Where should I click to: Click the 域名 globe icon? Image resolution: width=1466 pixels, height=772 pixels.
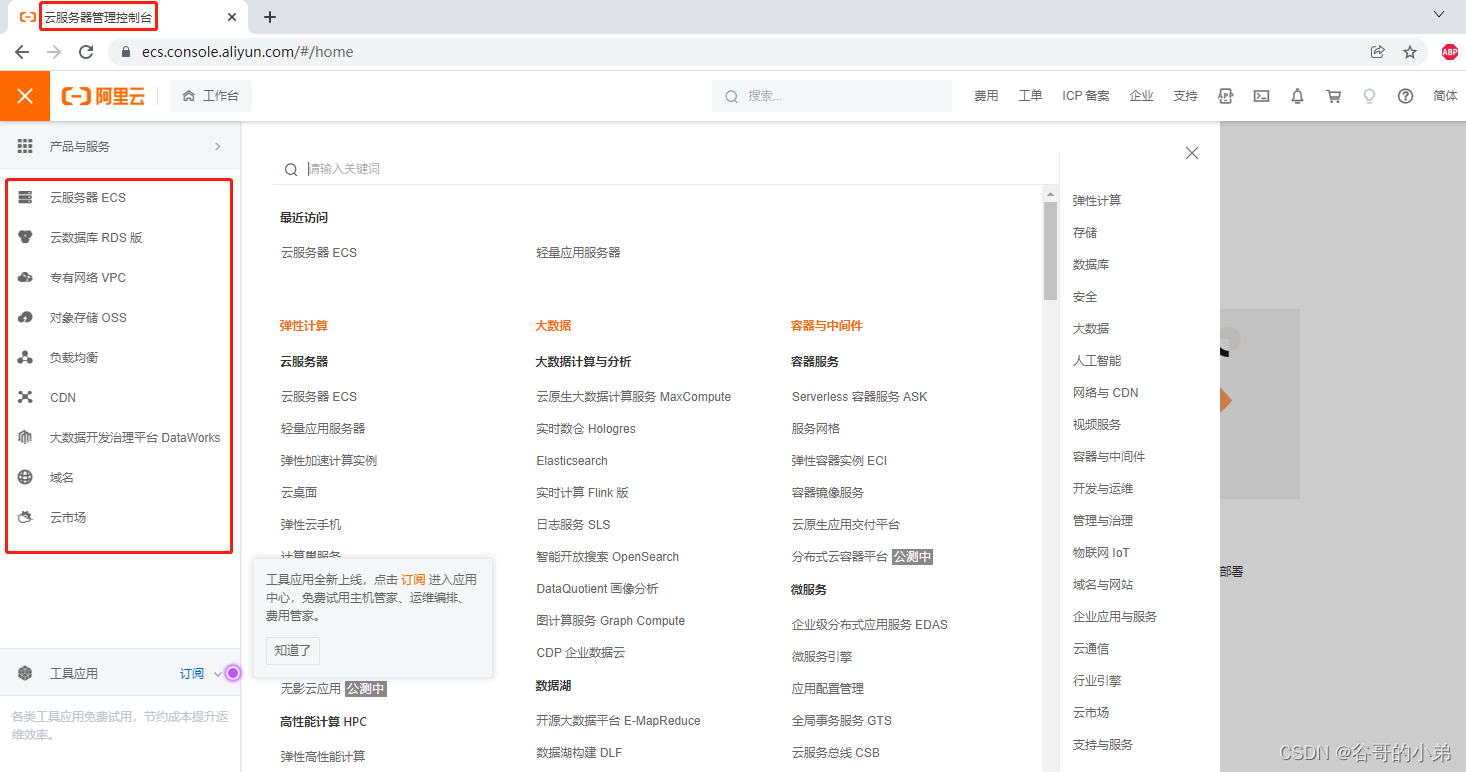click(26, 477)
